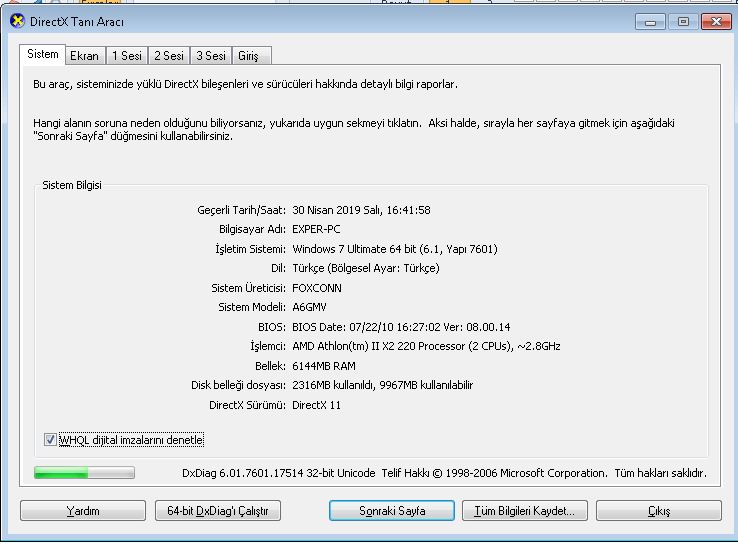The width and height of the screenshot is (738, 545).
Task: Run 64-bit DxDiag'ı Çalıştır button
Action: tap(218, 511)
